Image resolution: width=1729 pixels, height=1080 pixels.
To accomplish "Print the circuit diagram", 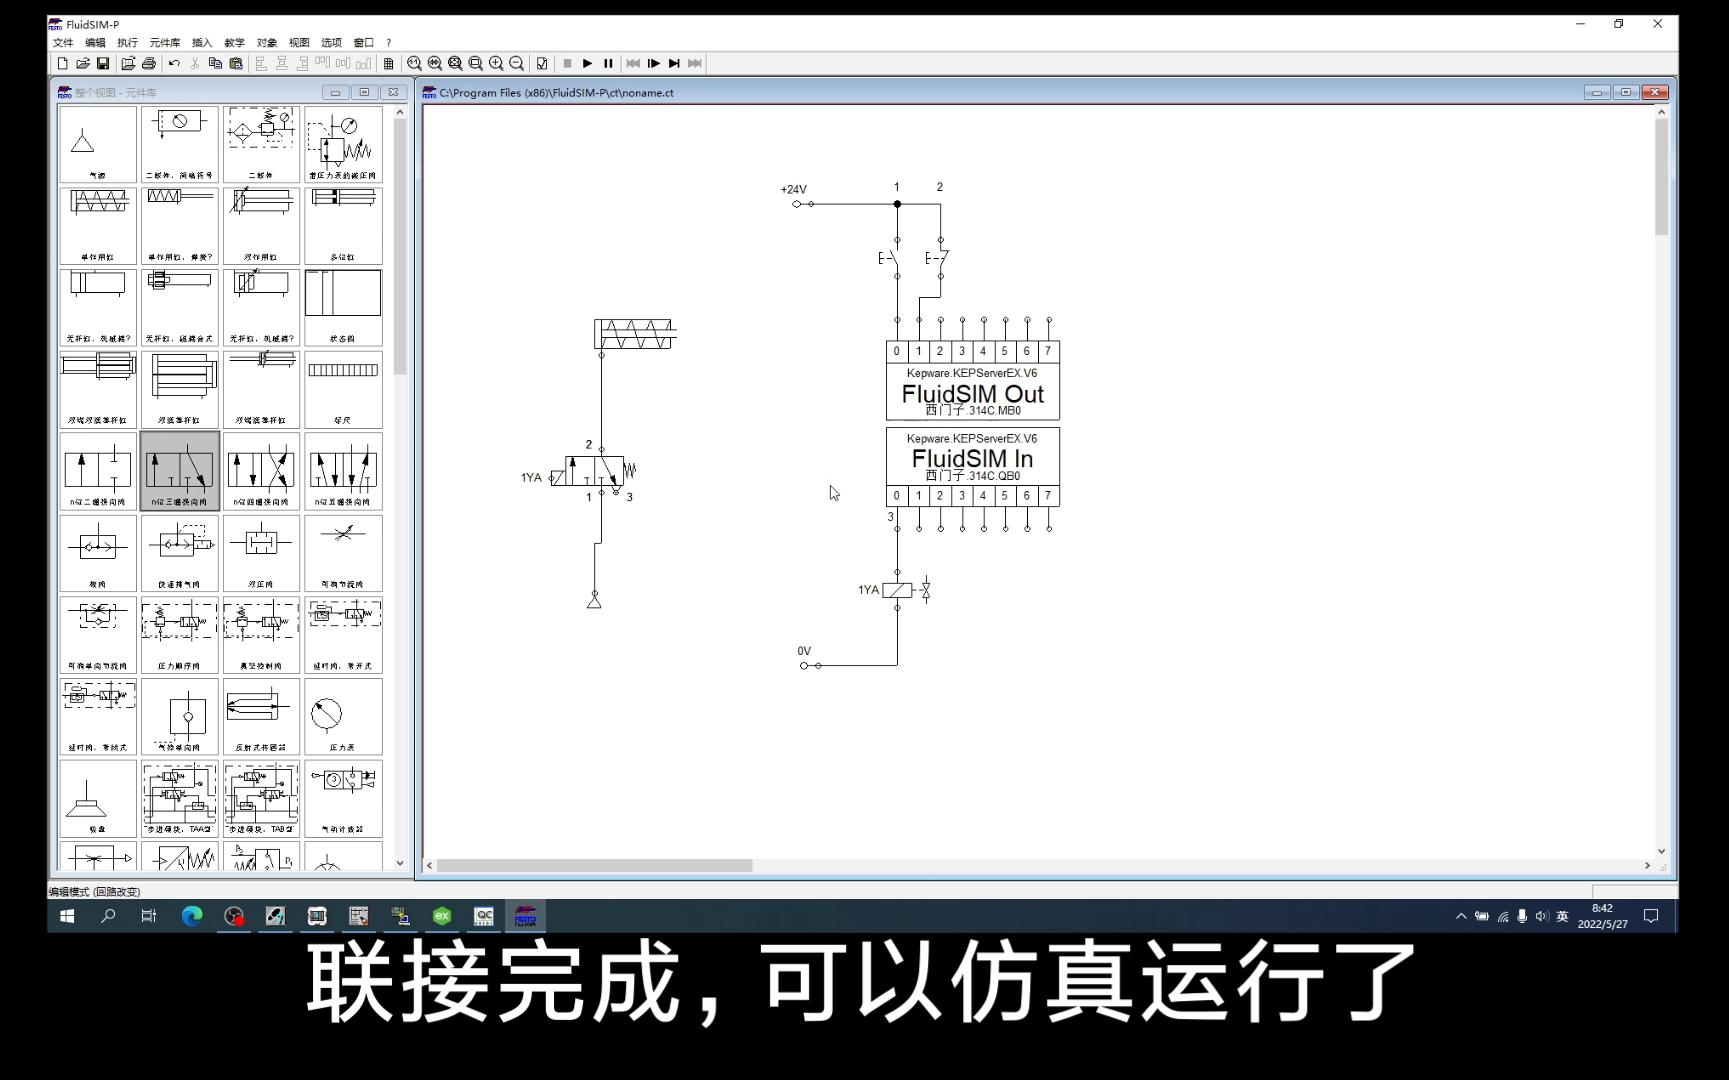I will click(x=148, y=63).
